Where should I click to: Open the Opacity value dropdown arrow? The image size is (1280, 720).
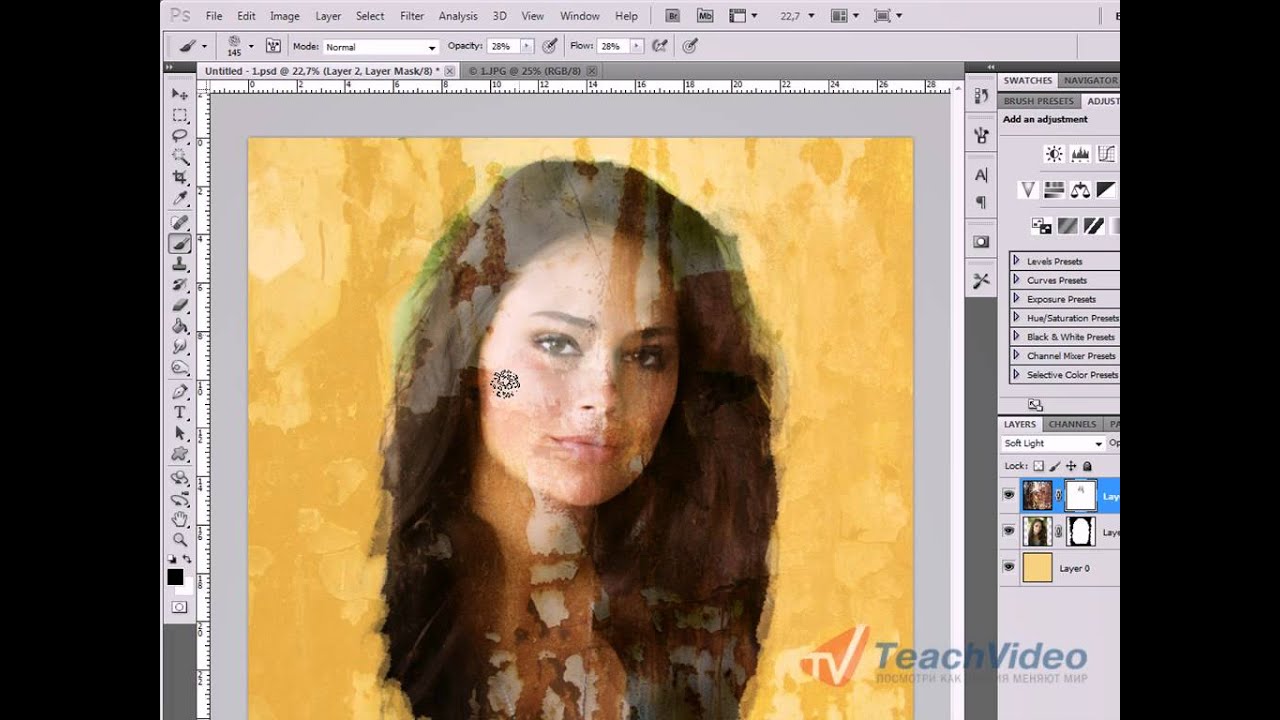click(526, 46)
